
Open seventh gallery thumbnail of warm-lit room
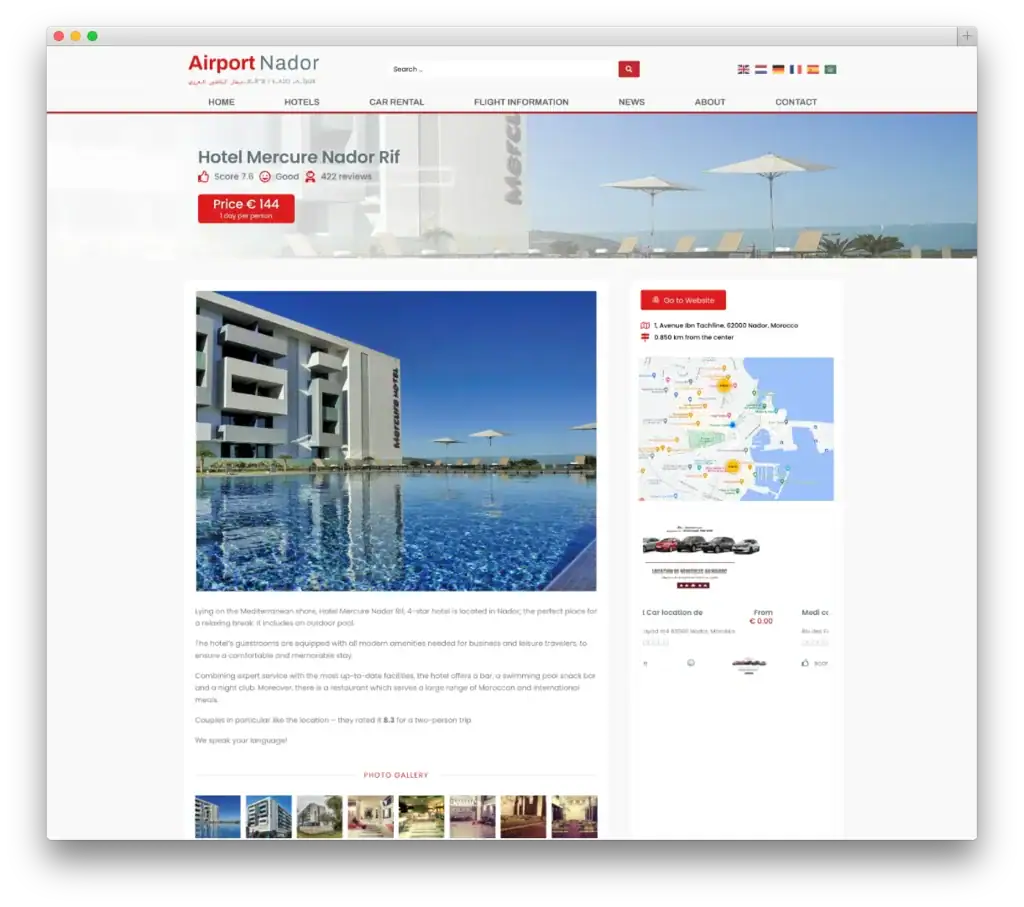523,816
